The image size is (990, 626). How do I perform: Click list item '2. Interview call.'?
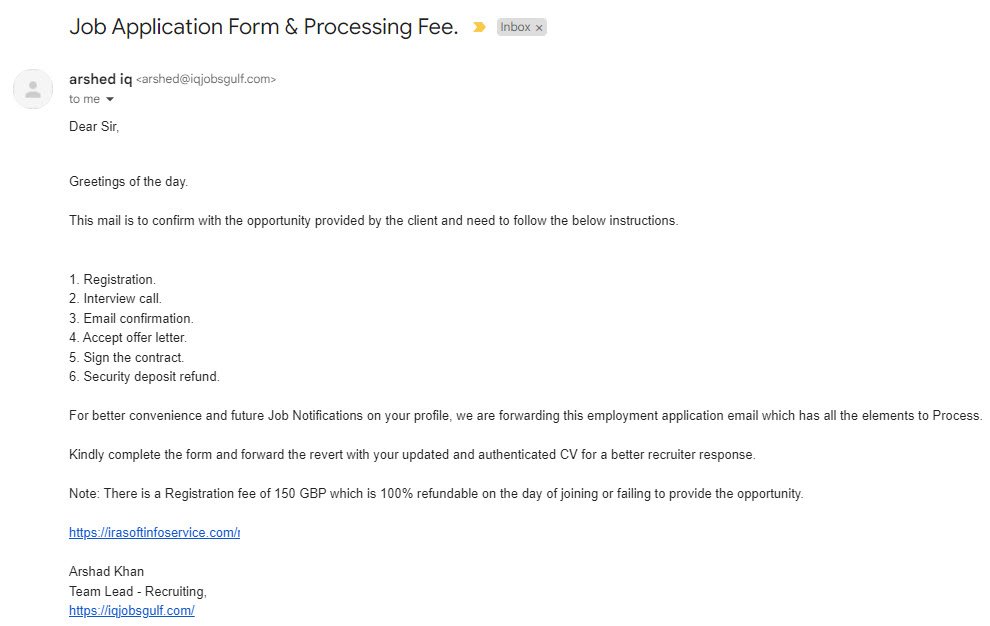[x=115, y=299]
